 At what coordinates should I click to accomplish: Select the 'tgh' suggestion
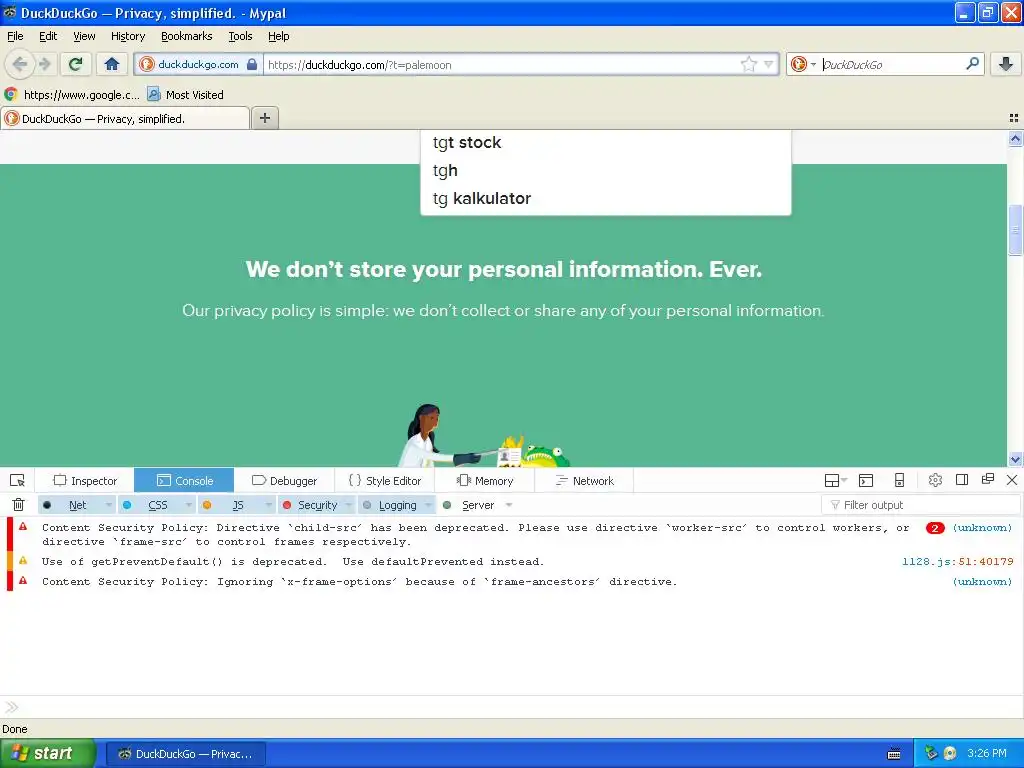605,170
